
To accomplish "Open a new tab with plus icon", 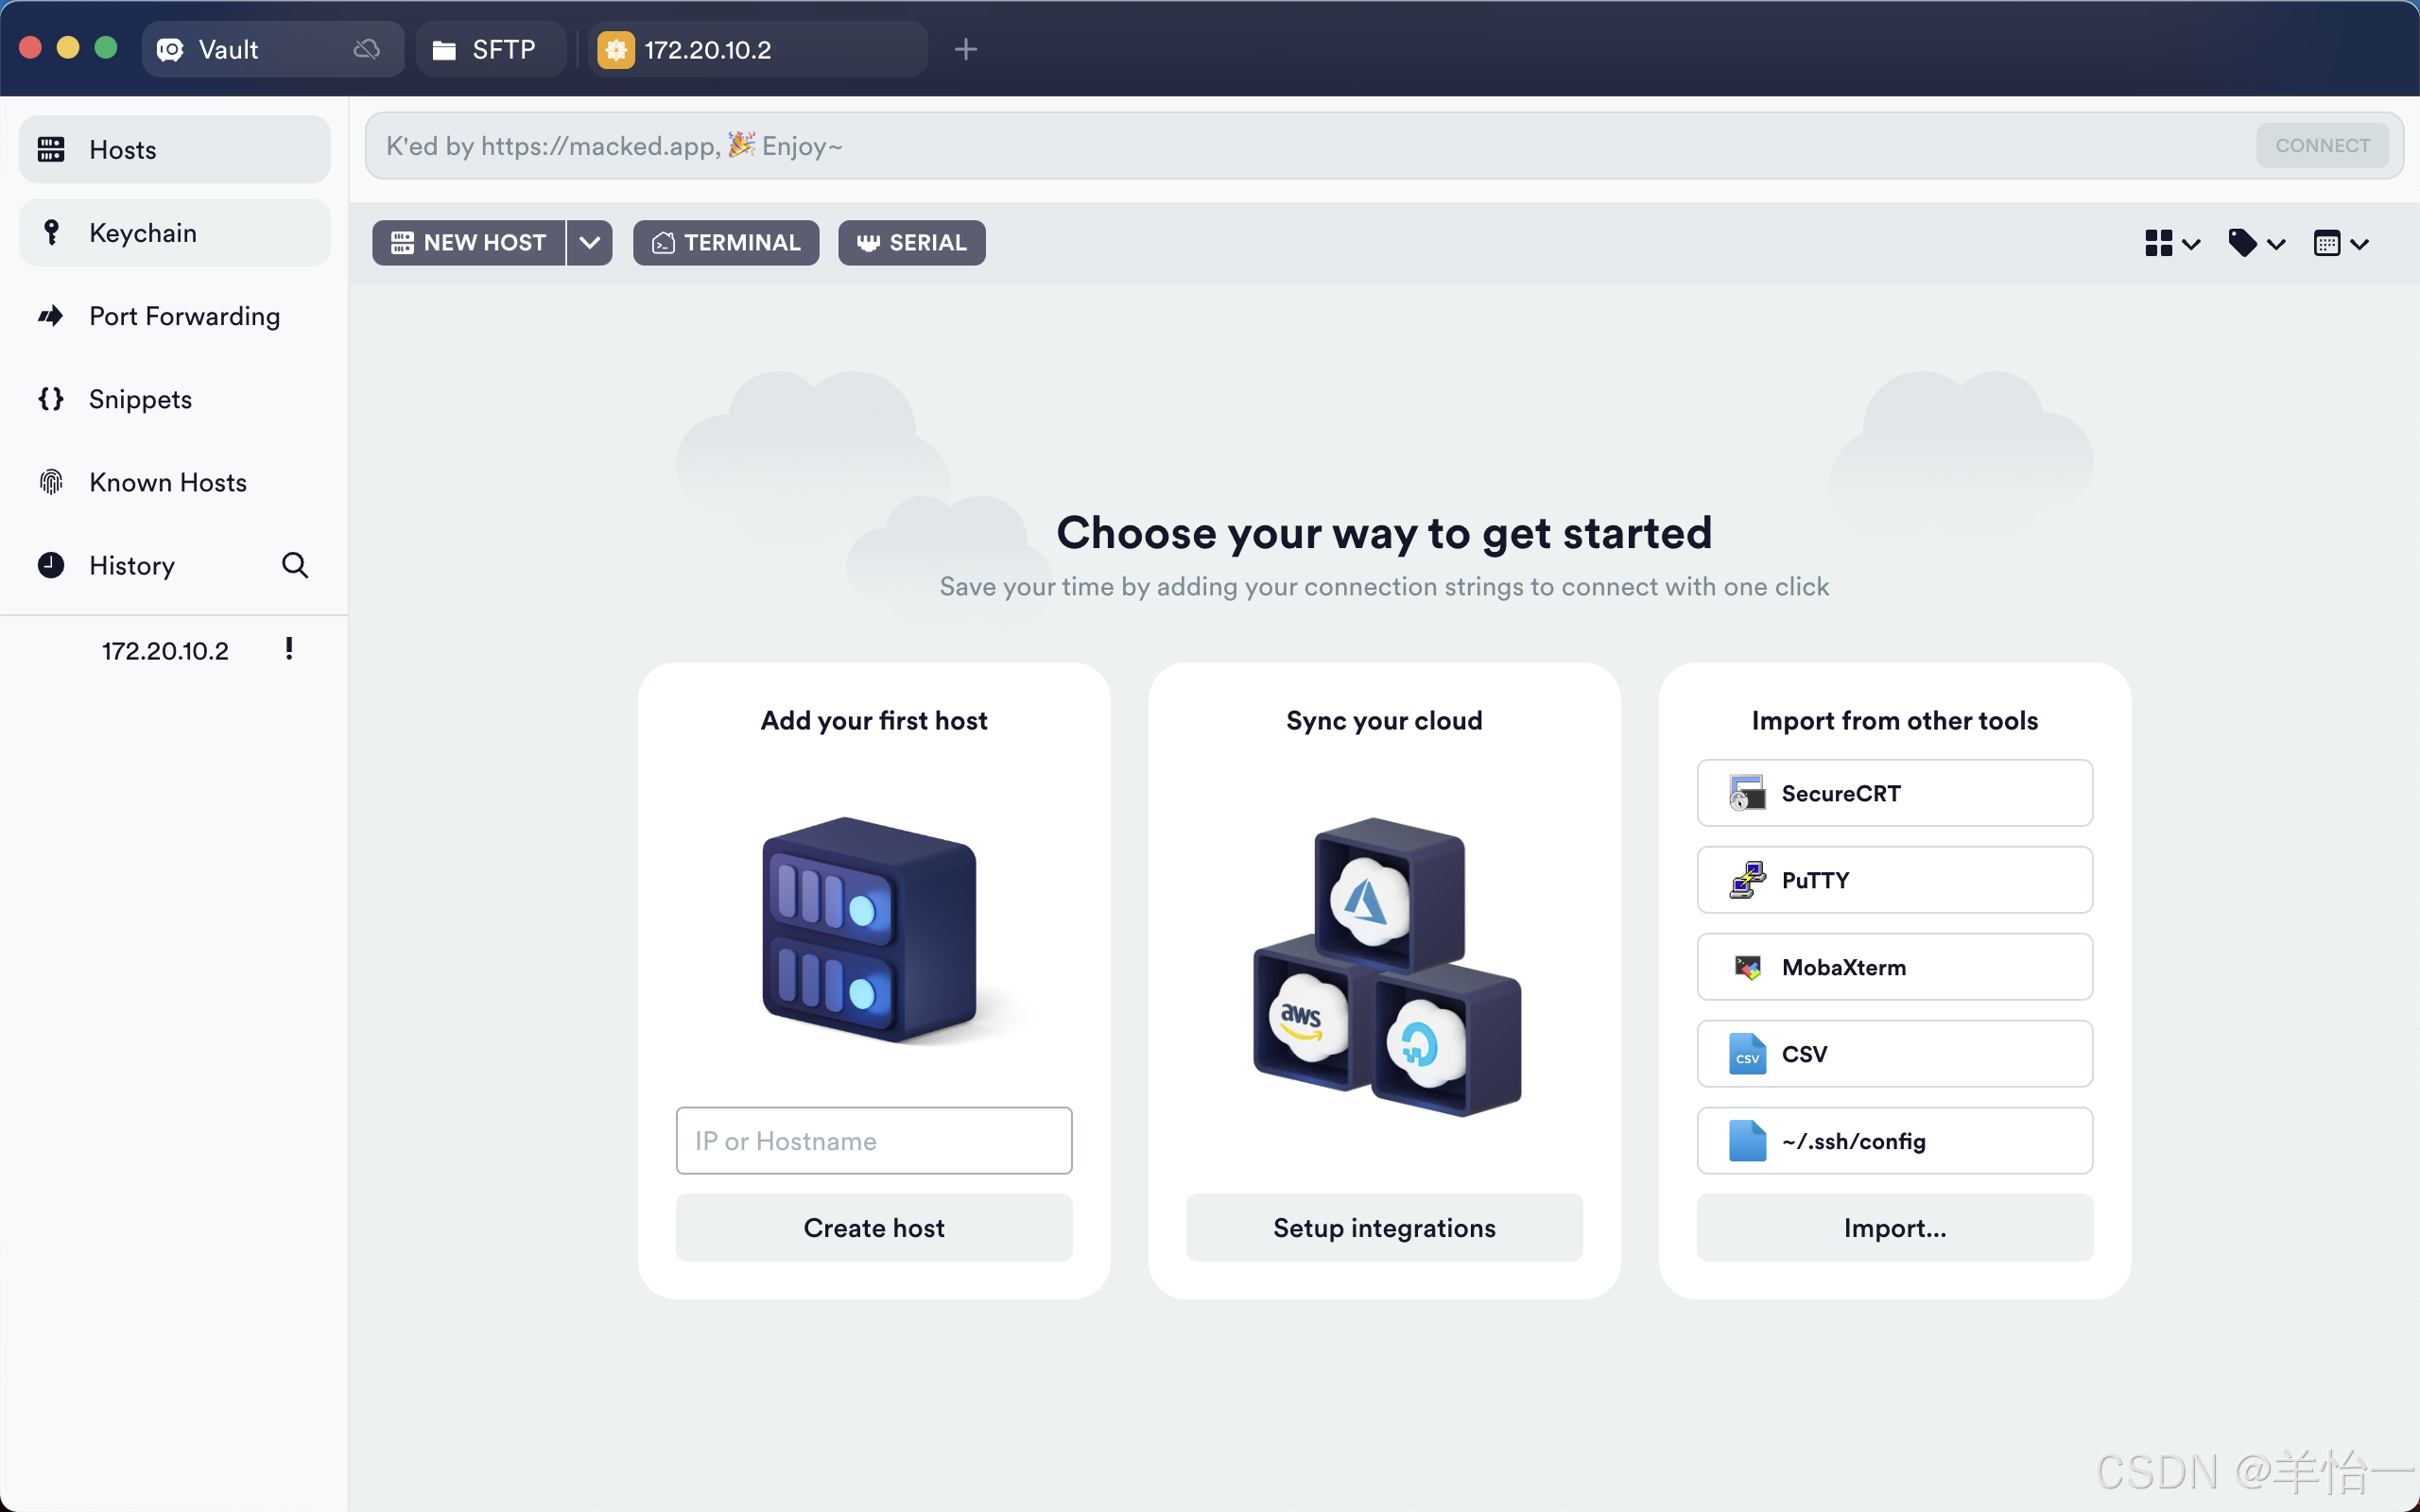I will point(965,49).
